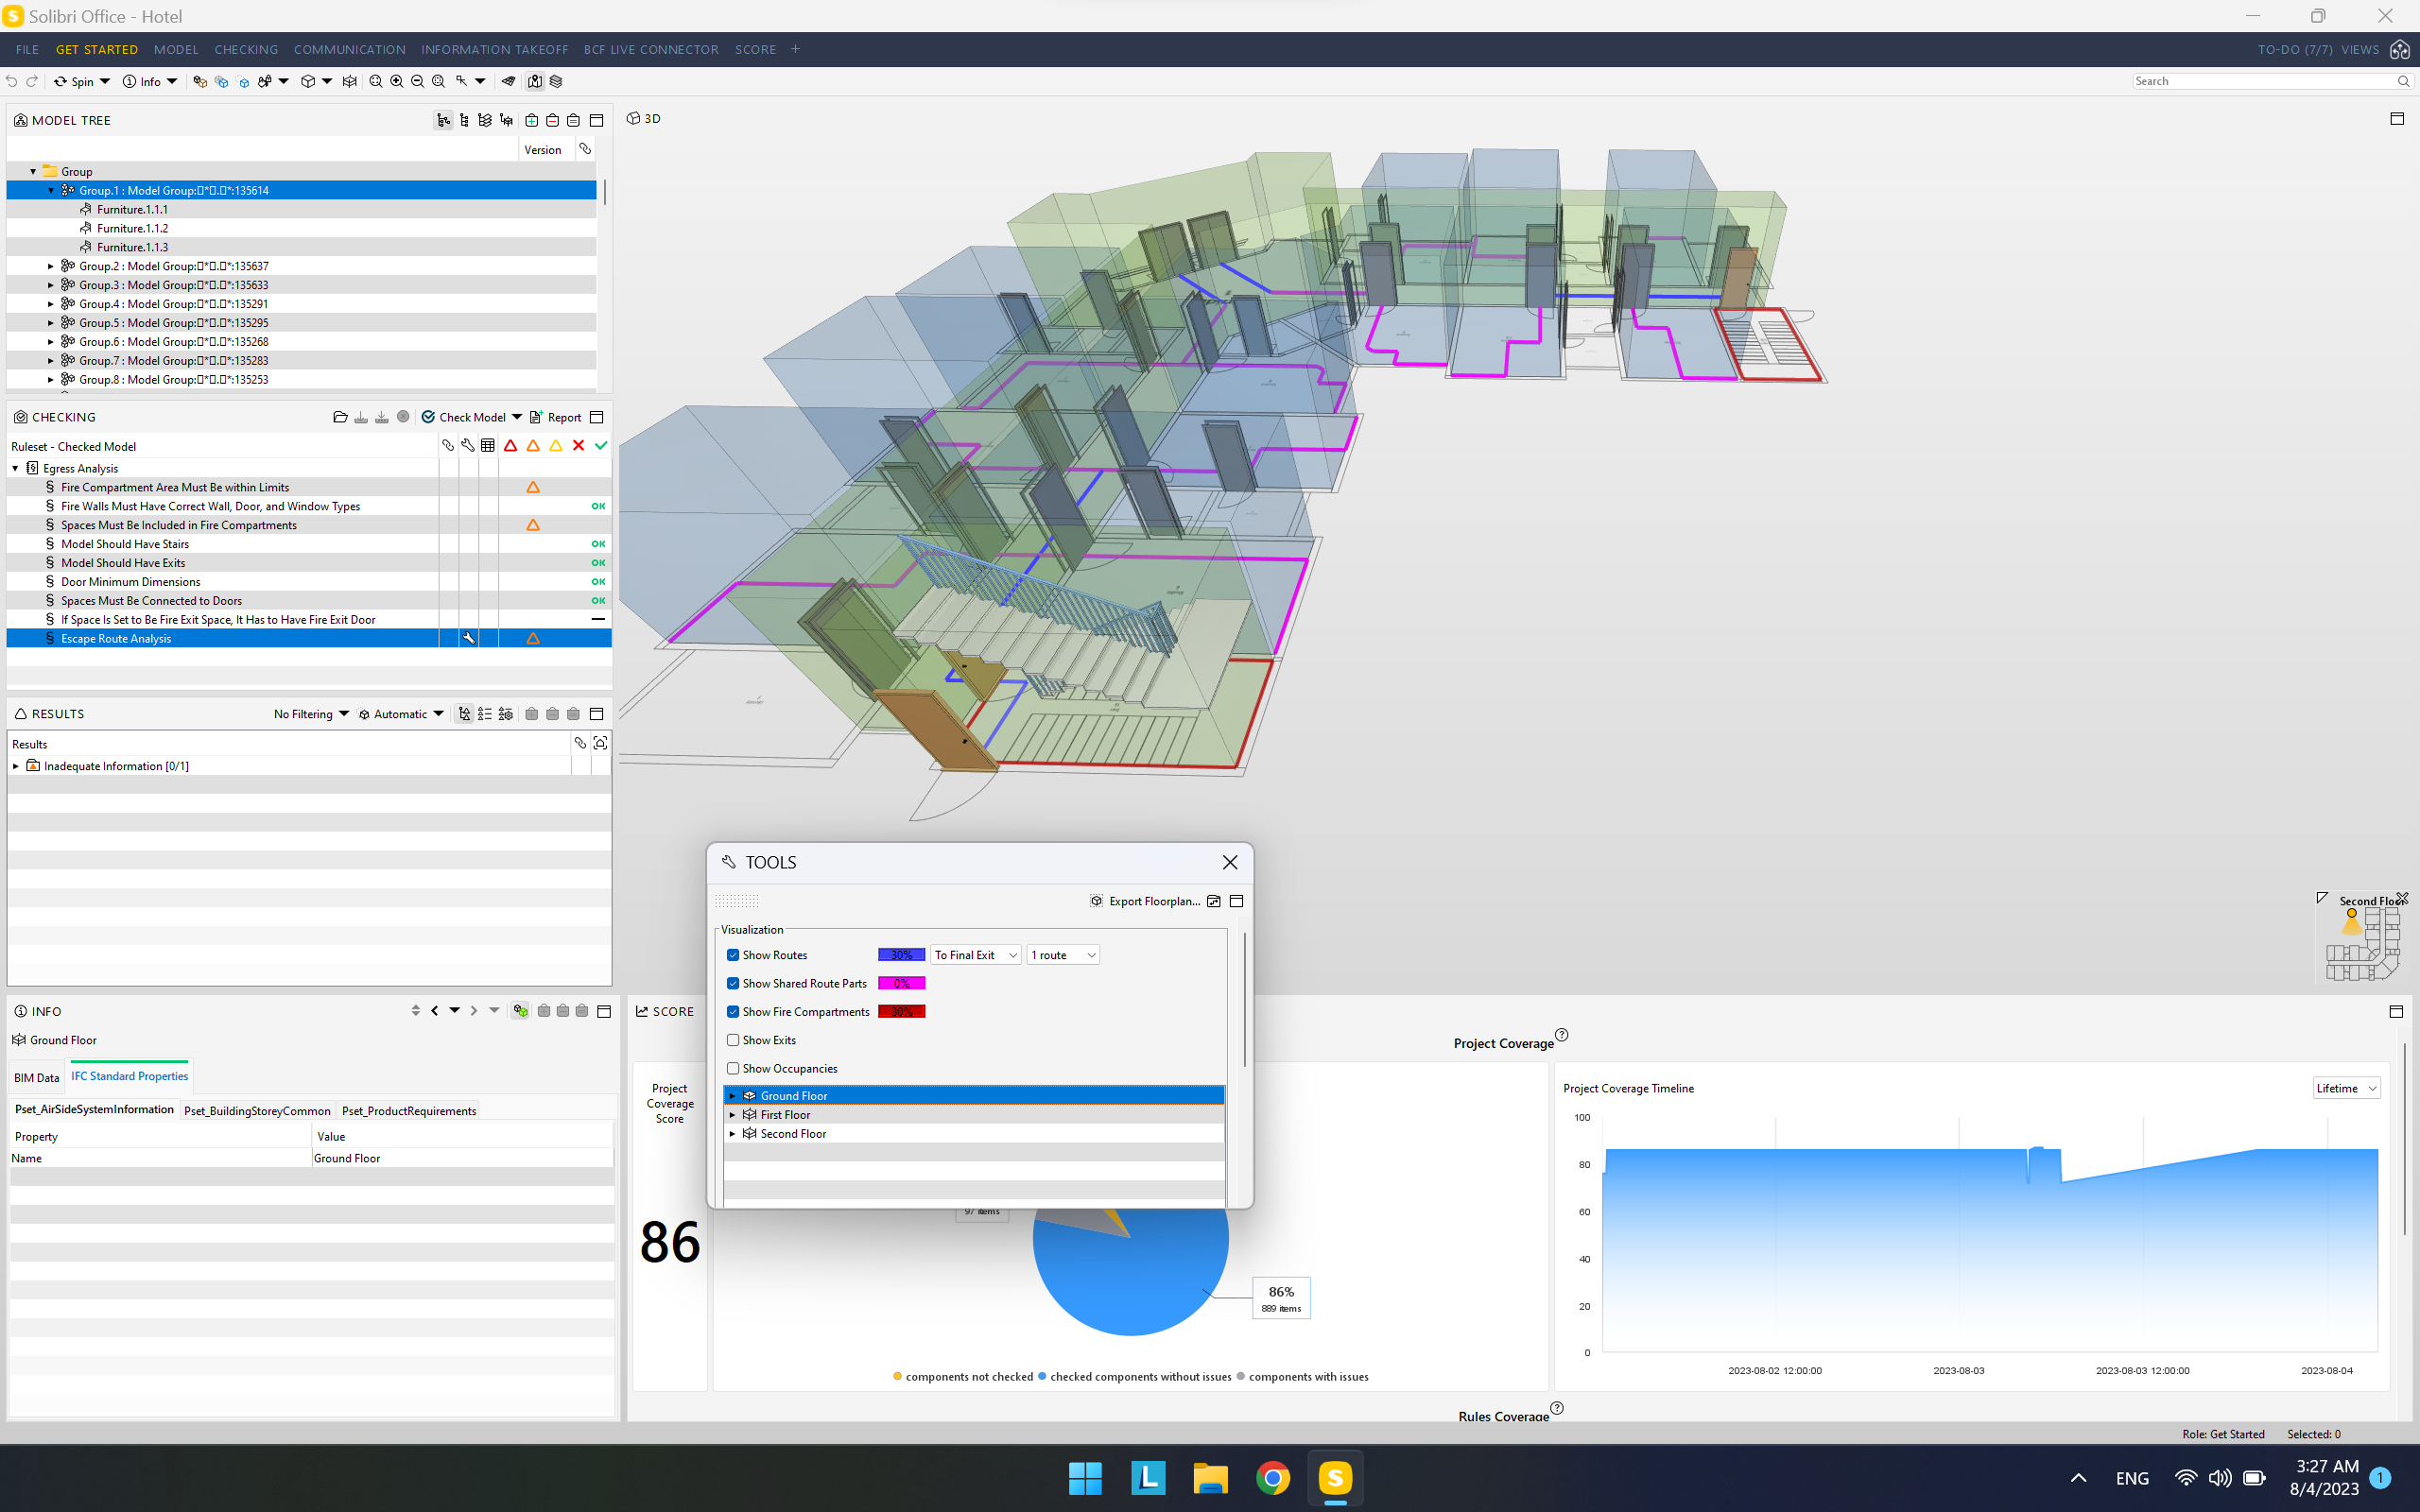Select the BIM Data tab
The image size is (2420, 1512).
coord(37,1077)
